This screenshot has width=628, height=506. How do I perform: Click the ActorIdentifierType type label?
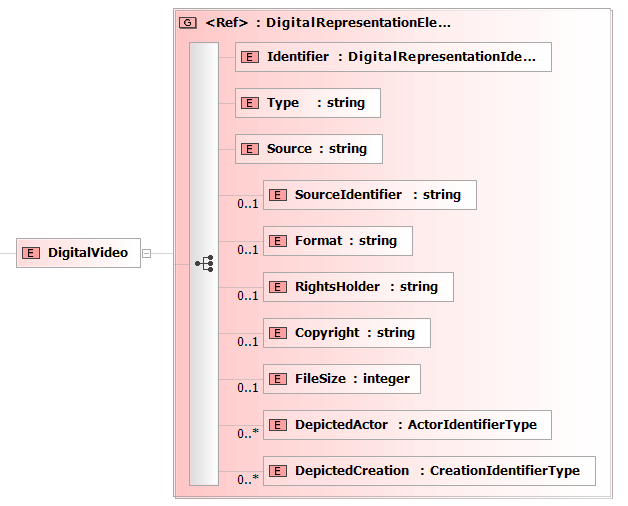click(x=472, y=425)
